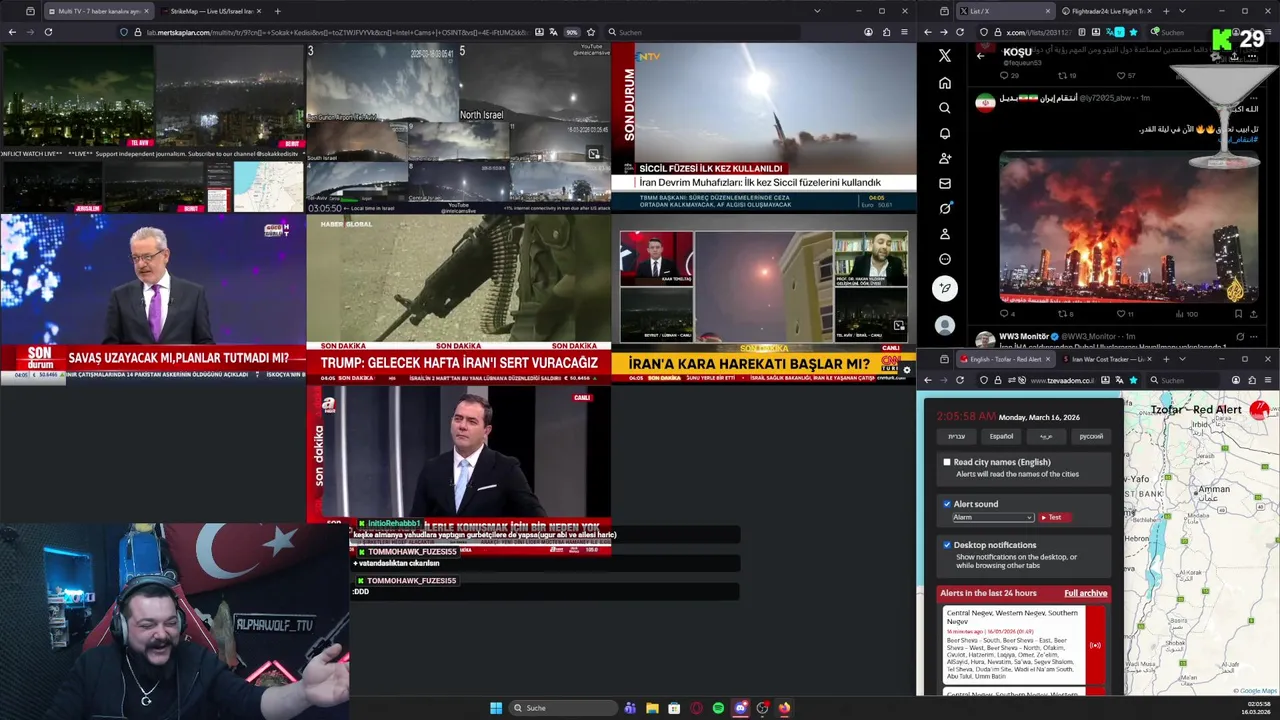Click X compose post button

point(945,289)
